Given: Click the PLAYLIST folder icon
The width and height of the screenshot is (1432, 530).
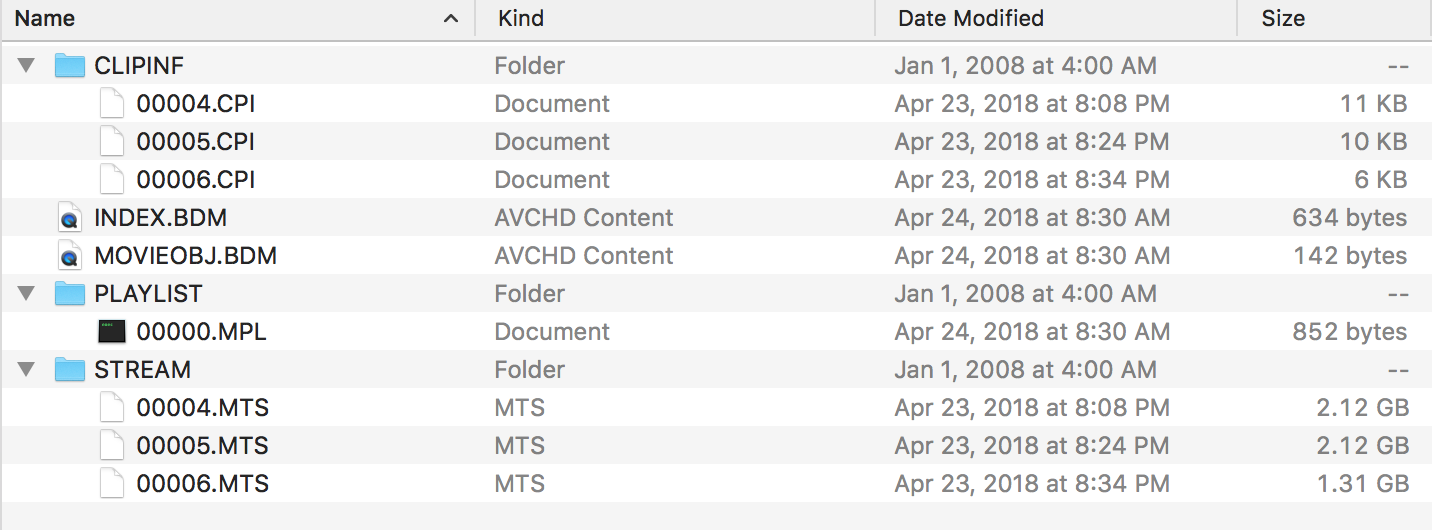Looking at the screenshot, I should [x=69, y=294].
